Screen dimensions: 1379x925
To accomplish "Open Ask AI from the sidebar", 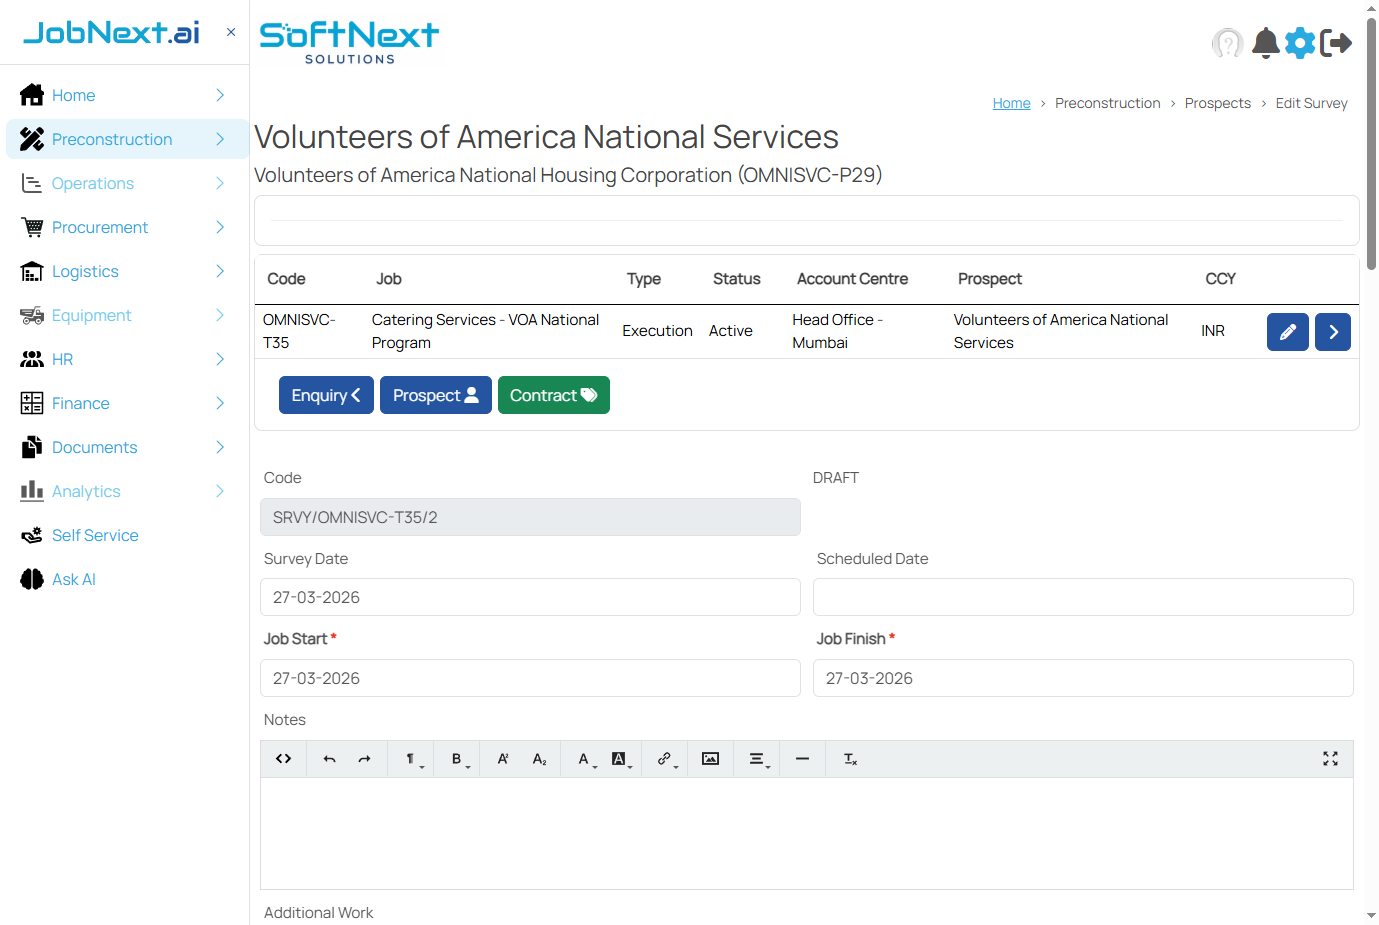I will [x=72, y=579].
